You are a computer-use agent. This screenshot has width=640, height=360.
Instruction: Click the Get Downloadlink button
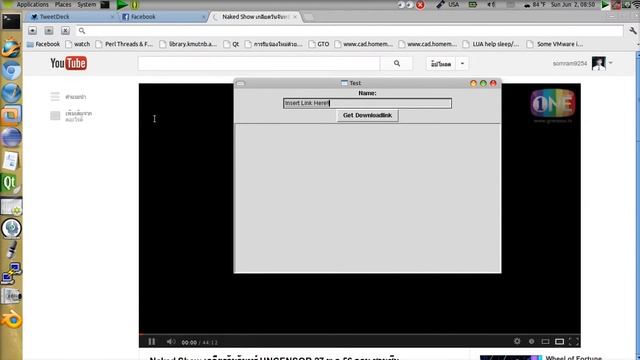(367, 116)
